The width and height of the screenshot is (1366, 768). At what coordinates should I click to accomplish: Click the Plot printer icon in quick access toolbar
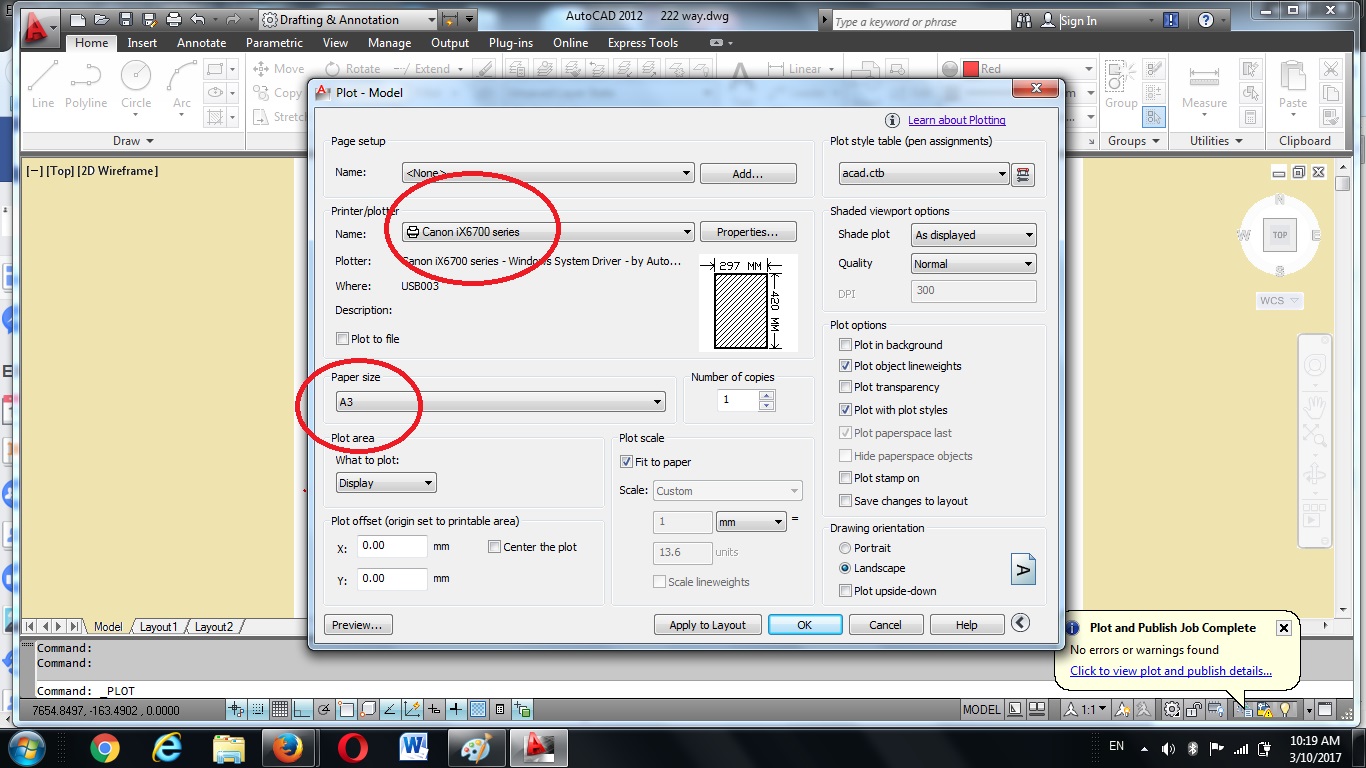(174, 19)
